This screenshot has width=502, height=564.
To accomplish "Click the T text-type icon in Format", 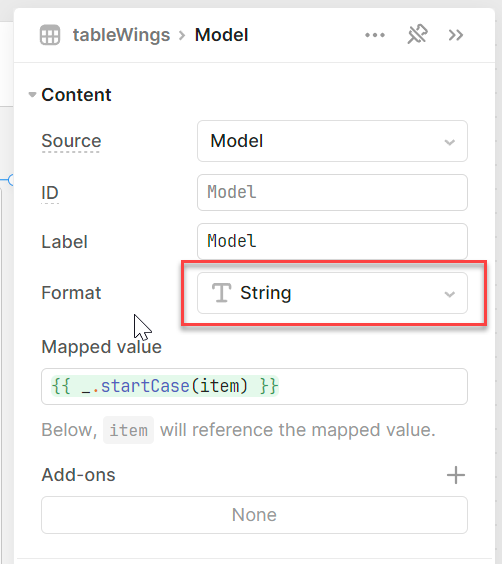I will click(221, 293).
